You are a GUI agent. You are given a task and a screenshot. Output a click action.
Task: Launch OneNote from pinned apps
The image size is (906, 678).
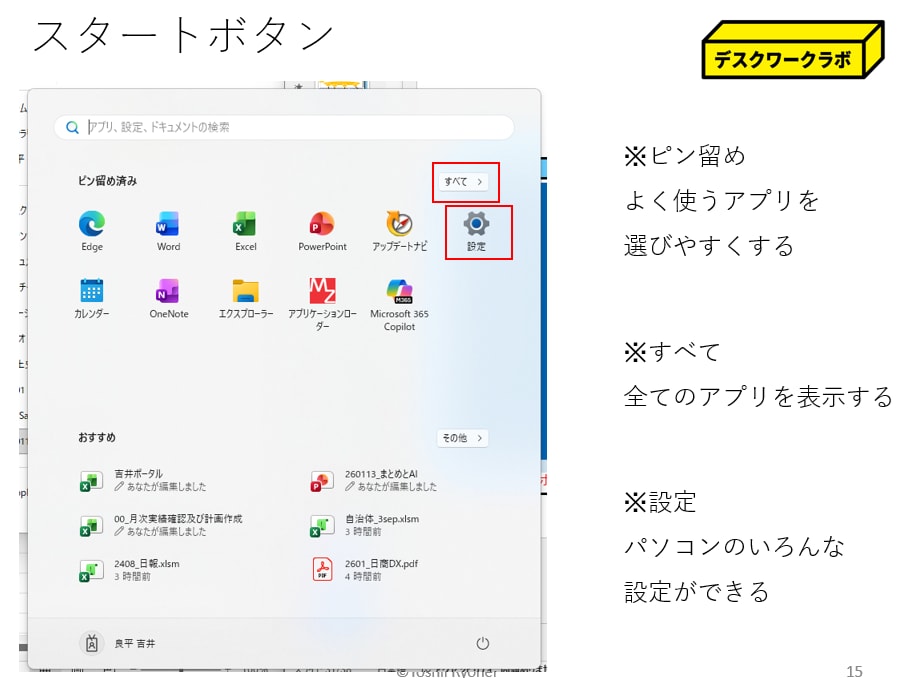pos(168,298)
